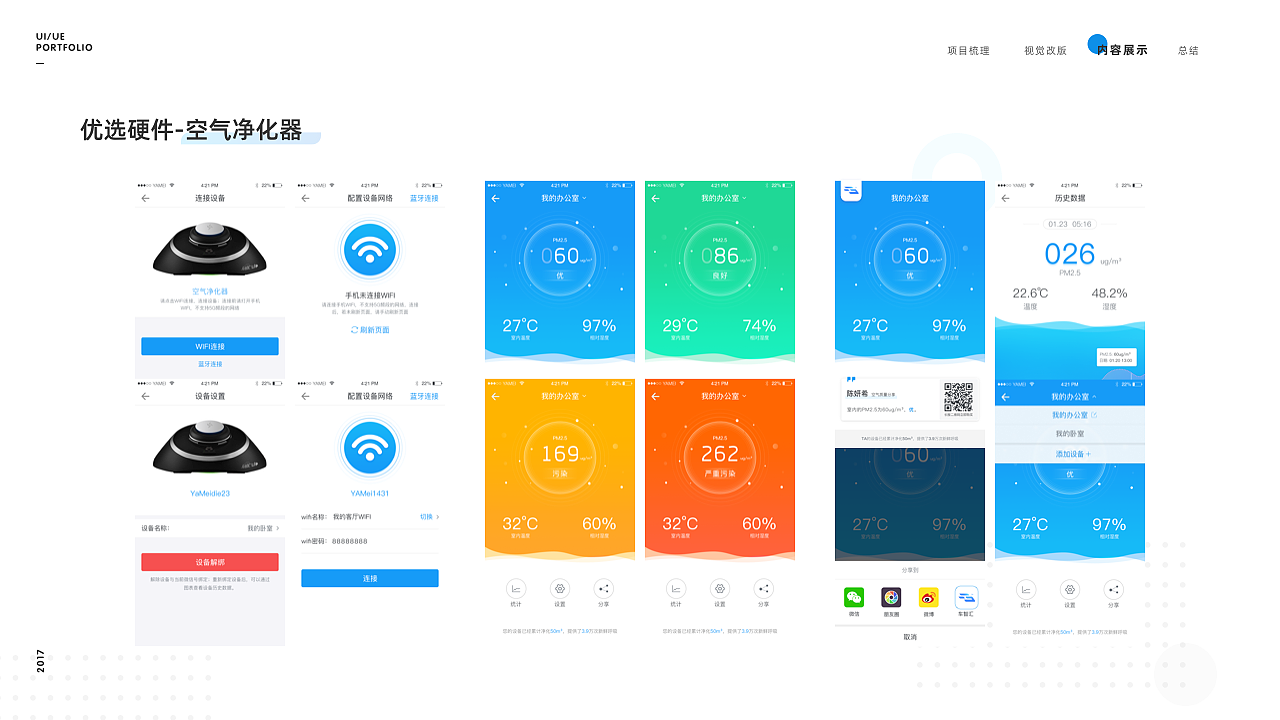Share to 朋友圈 icon
This screenshot has height=720, width=1280.
click(891, 597)
